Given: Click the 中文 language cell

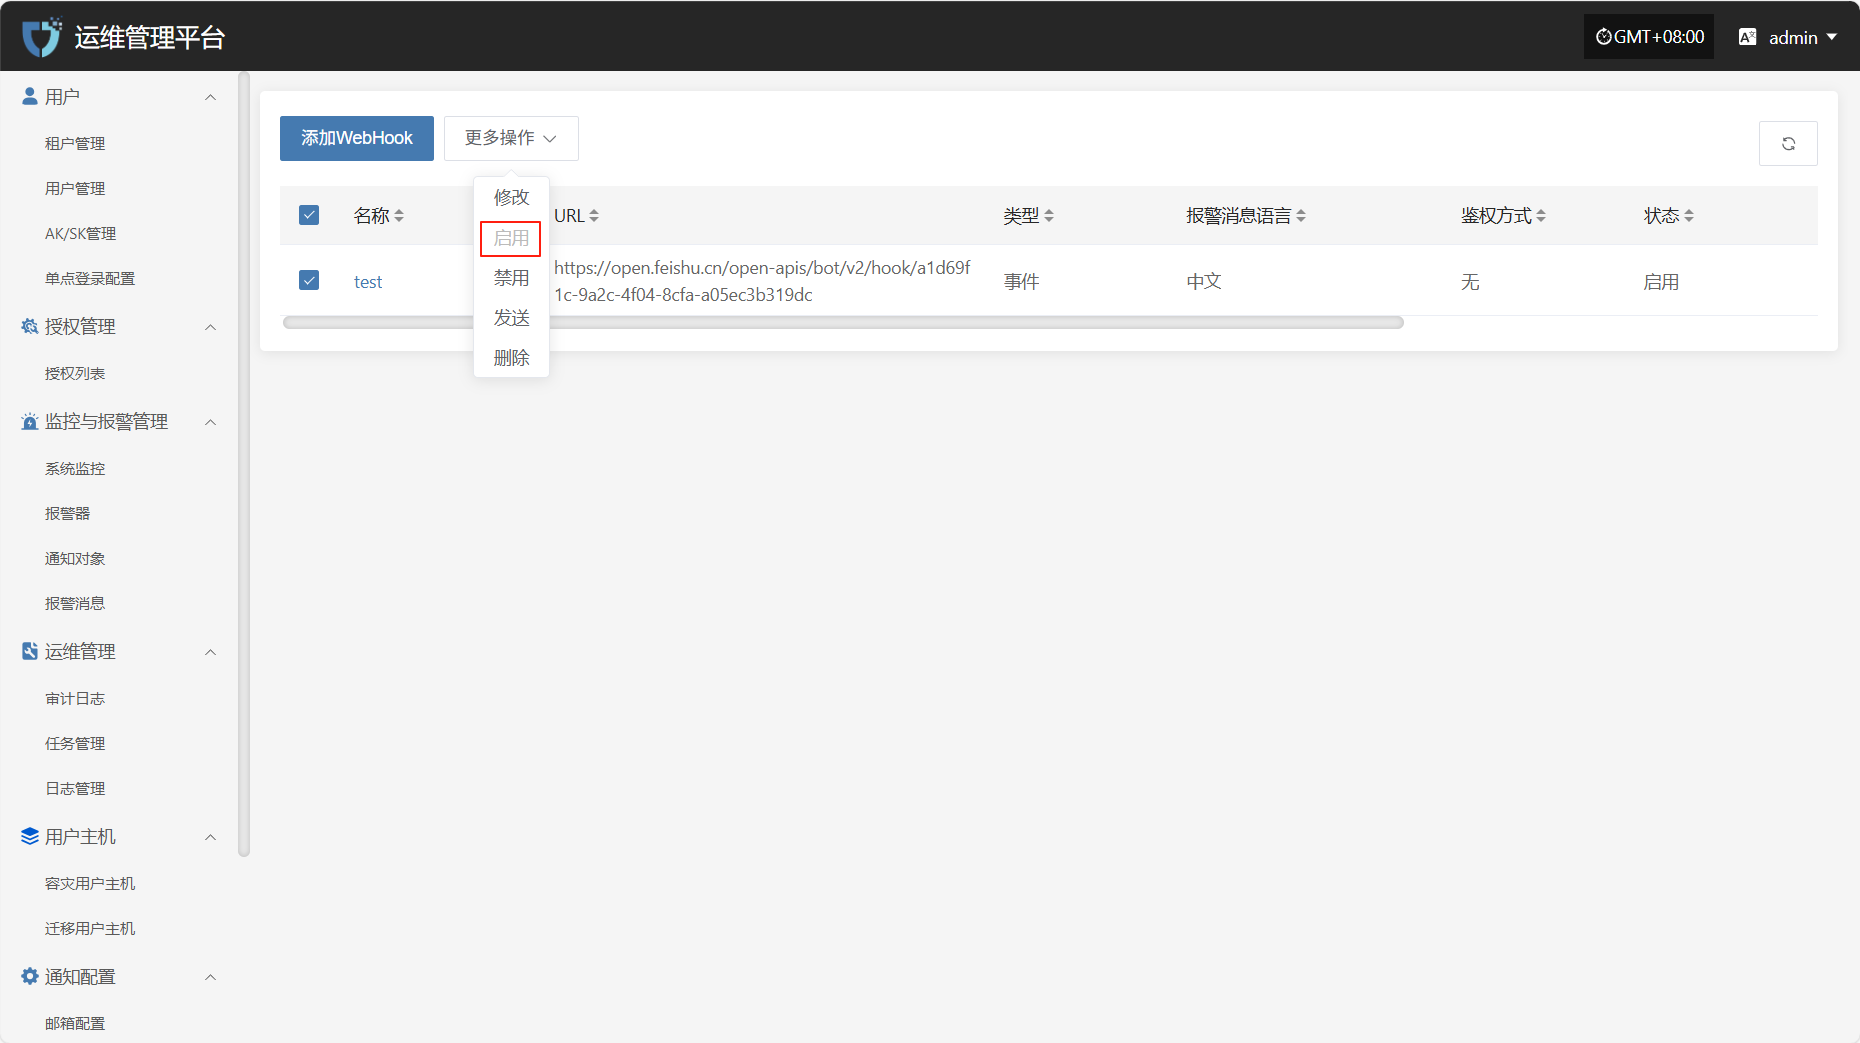Looking at the screenshot, I should click(1204, 282).
